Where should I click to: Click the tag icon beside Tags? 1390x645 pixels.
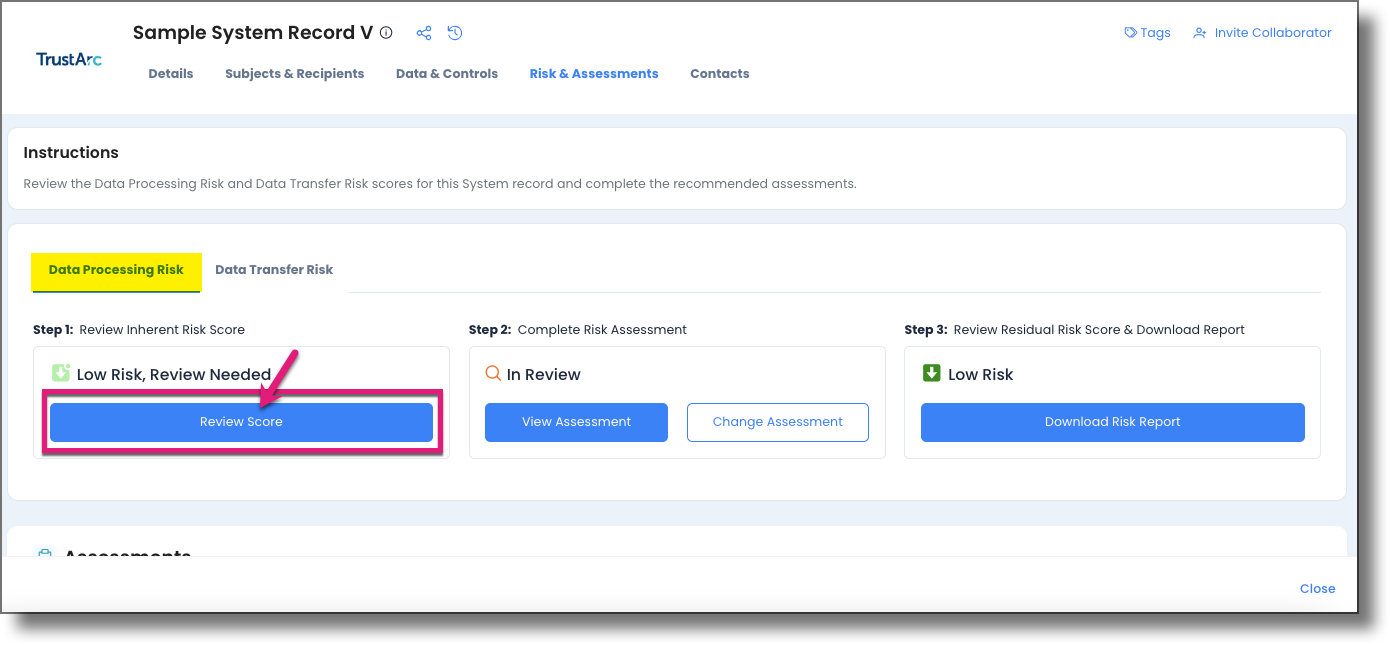click(x=1131, y=33)
